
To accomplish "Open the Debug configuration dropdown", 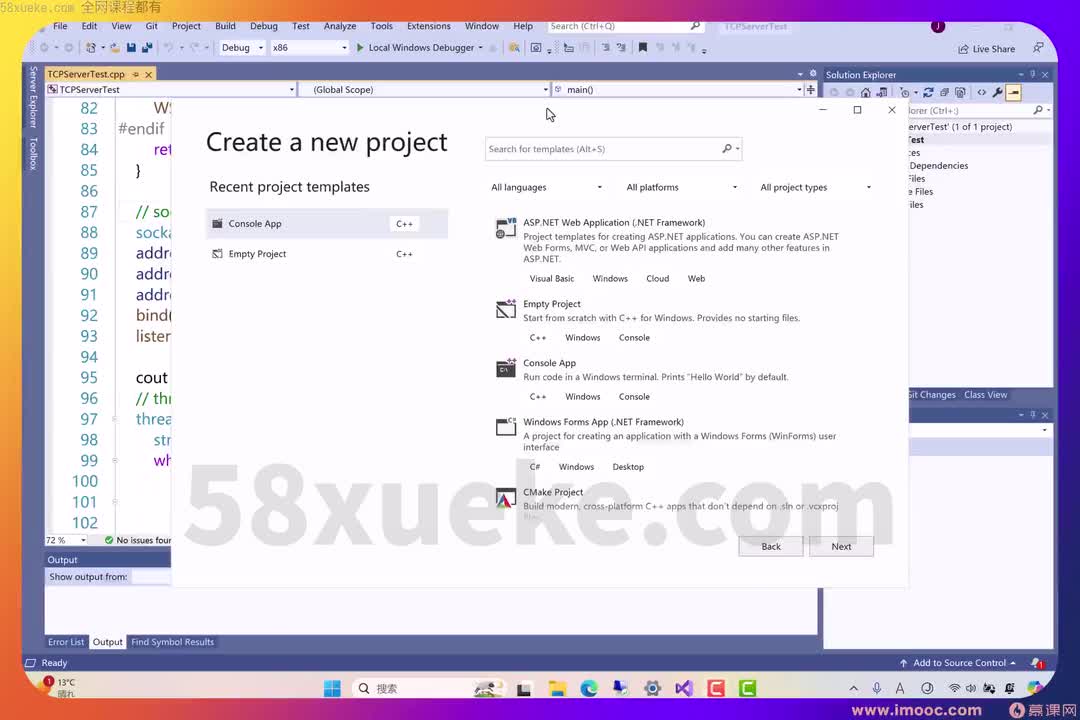I will (242, 48).
